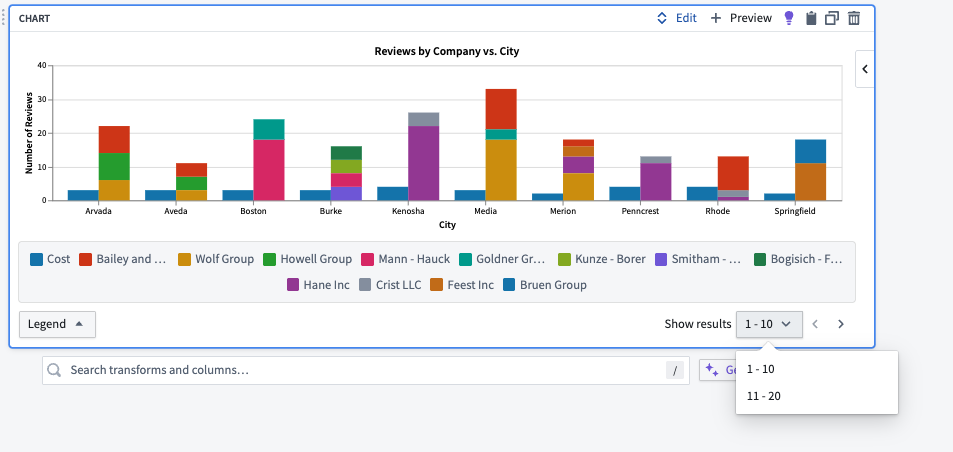The image size is (953, 452).
Task: Toggle the Bailey and legend entry
Action: tap(123, 259)
